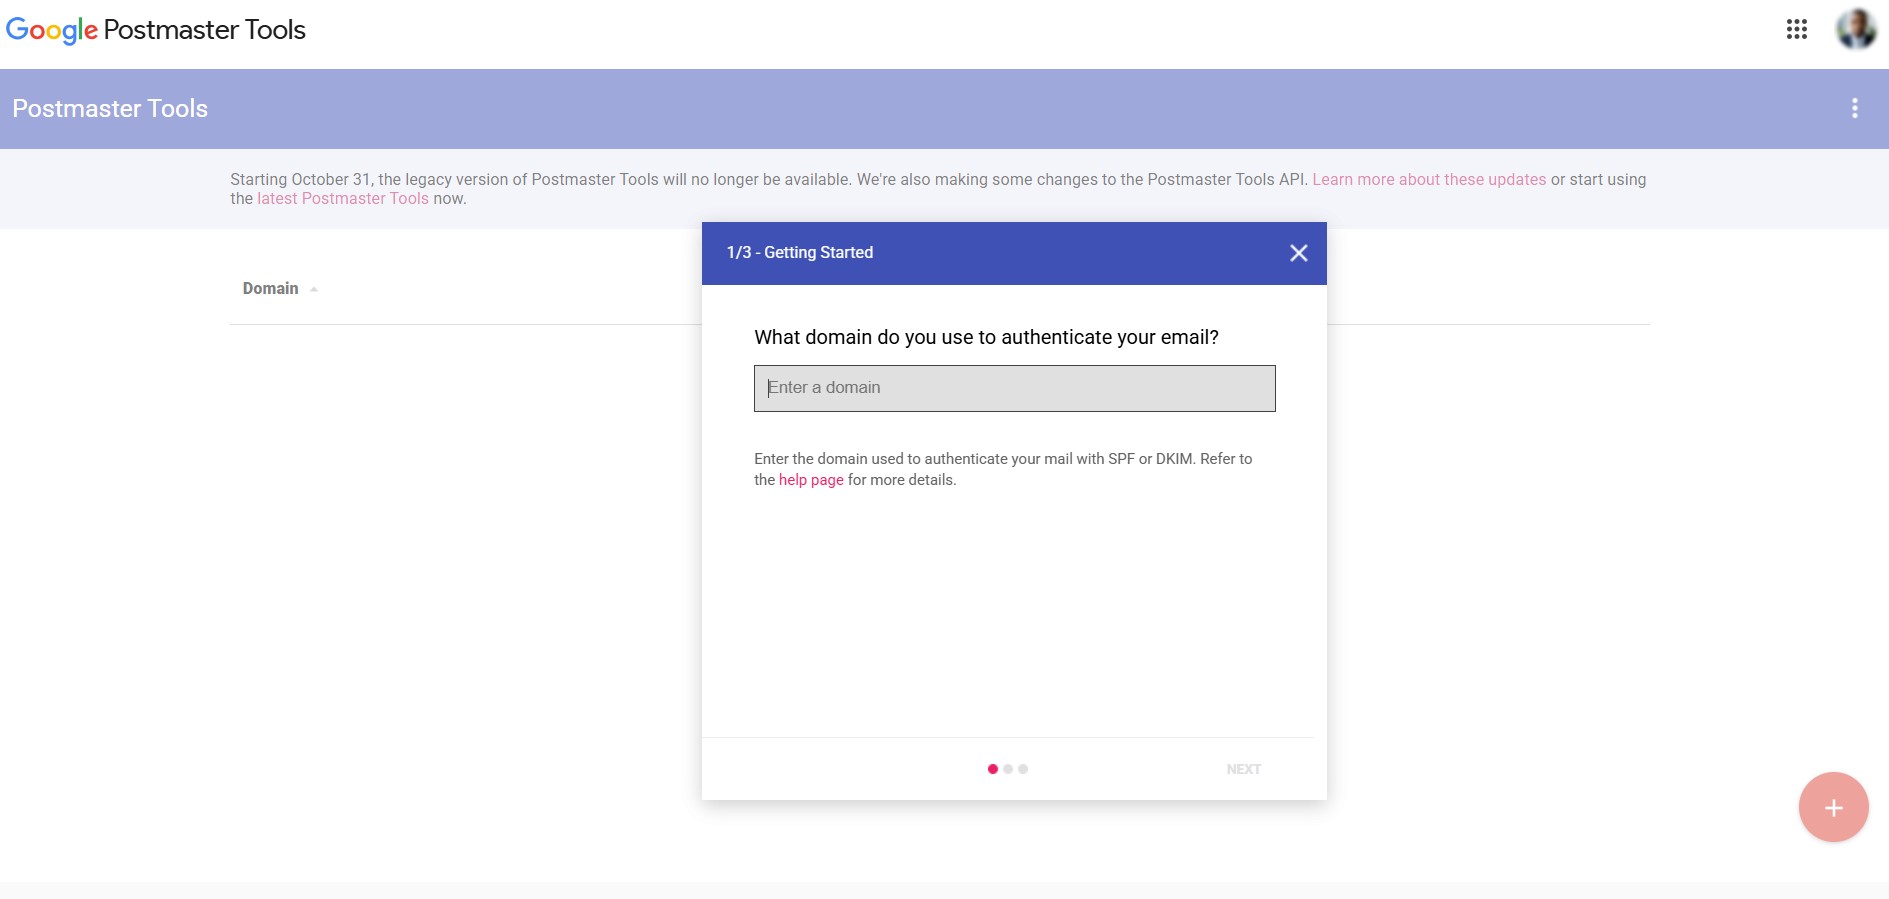The height and width of the screenshot is (899, 1889).
Task: Click the NEXT button in dialog
Action: (1243, 769)
